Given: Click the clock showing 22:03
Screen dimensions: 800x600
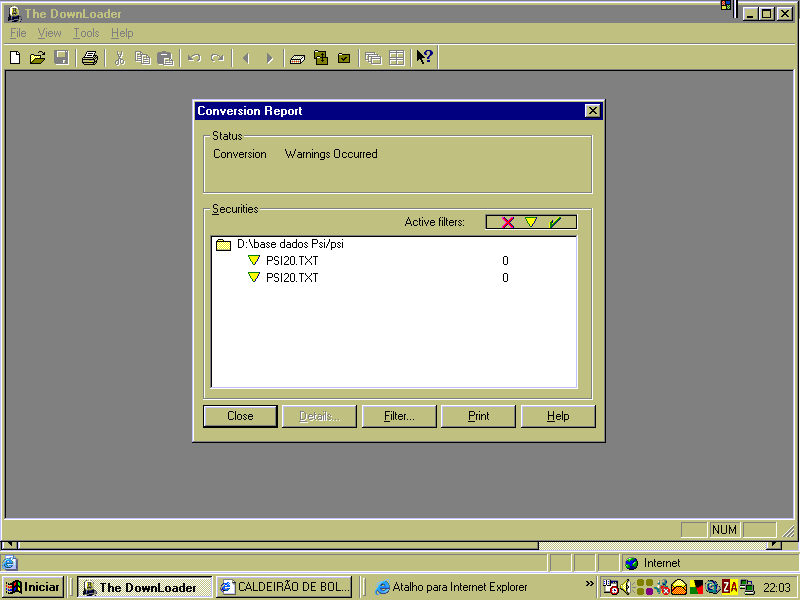Looking at the screenshot, I should pyautogui.click(x=777, y=588).
